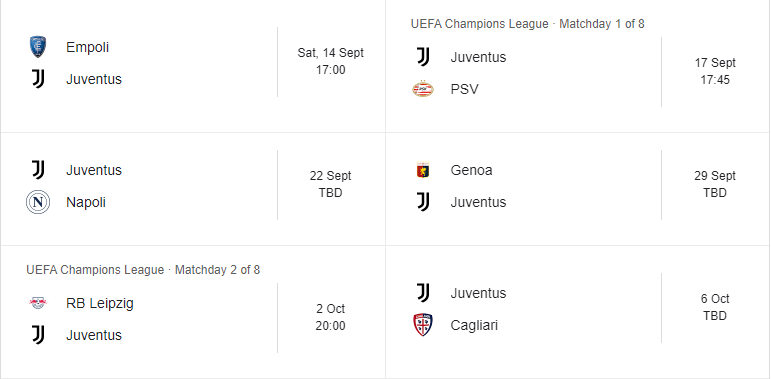Click the Empoli club crest
The height and width of the screenshot is (379, 771).
pos(38,47)
